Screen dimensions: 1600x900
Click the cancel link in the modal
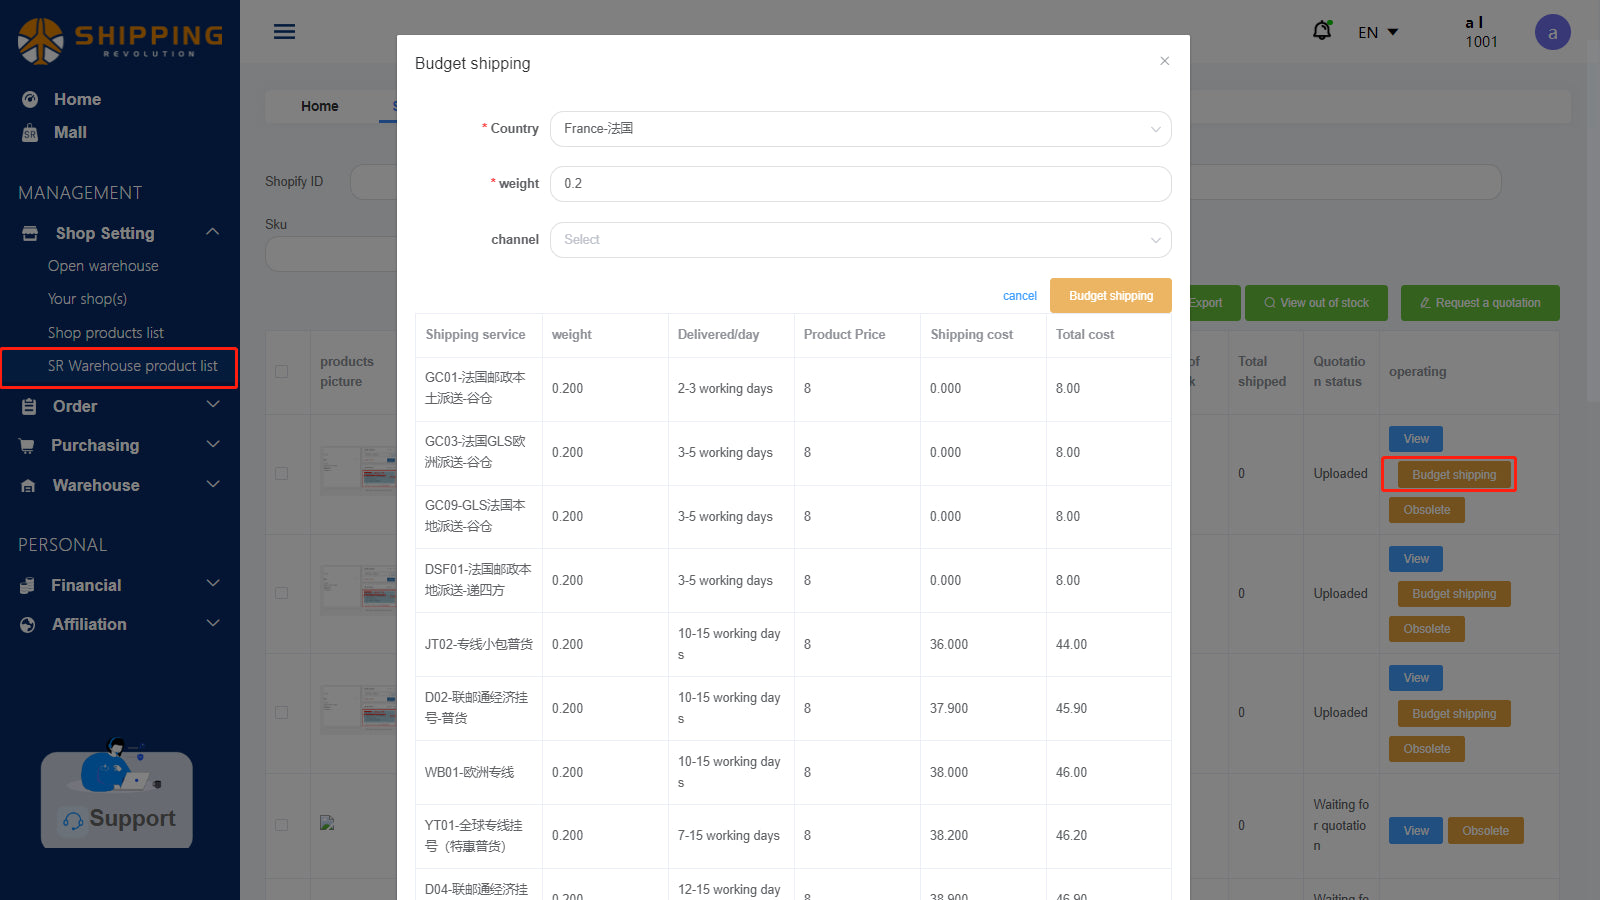(x=1019, y=295)
